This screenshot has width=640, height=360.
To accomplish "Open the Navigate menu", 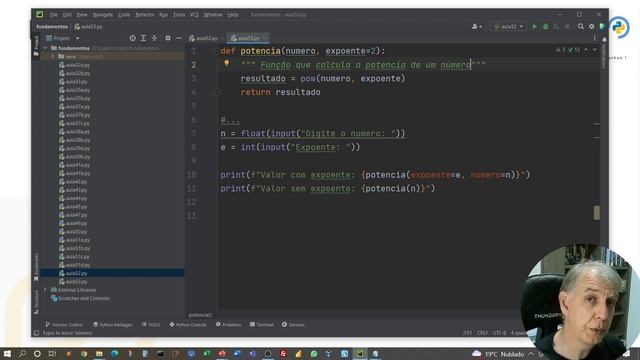I will coord(102,15).
